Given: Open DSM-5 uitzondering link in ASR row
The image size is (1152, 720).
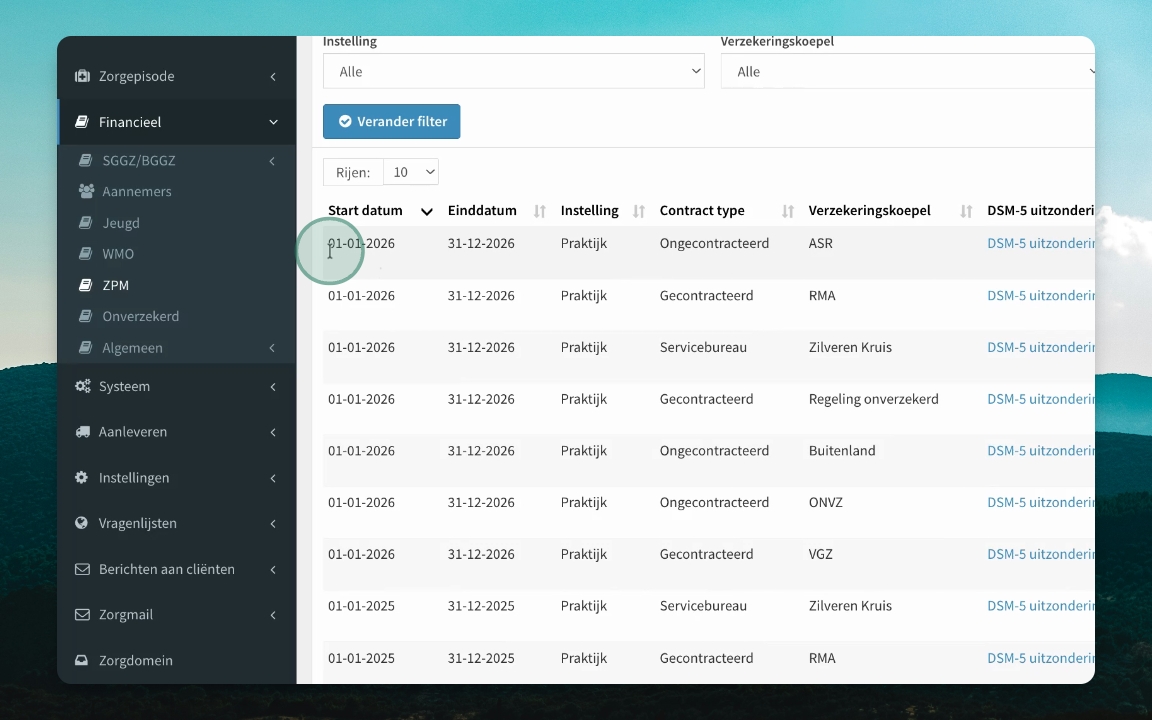Looking at the screenshot, I should 1040,243.
